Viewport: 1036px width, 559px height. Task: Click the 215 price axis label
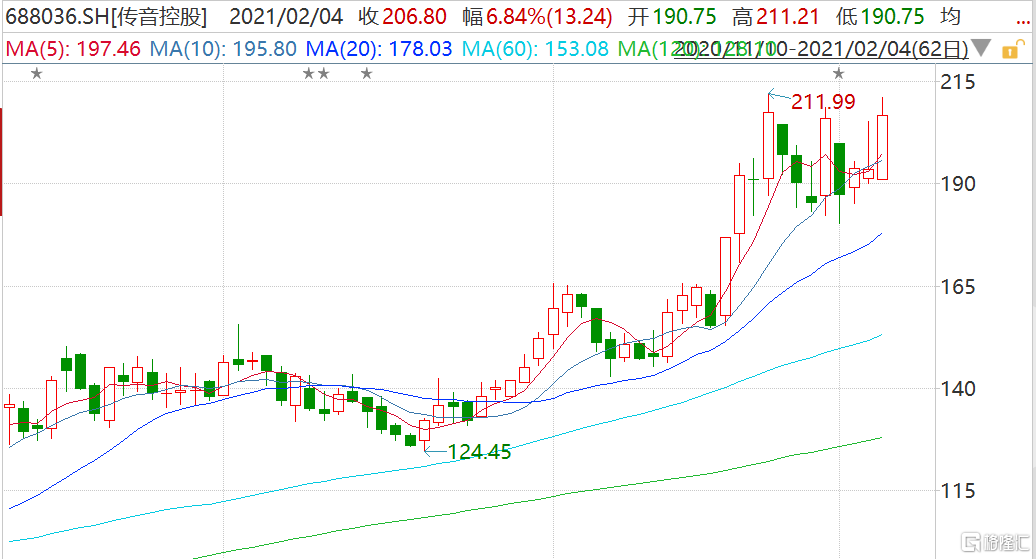958,82
